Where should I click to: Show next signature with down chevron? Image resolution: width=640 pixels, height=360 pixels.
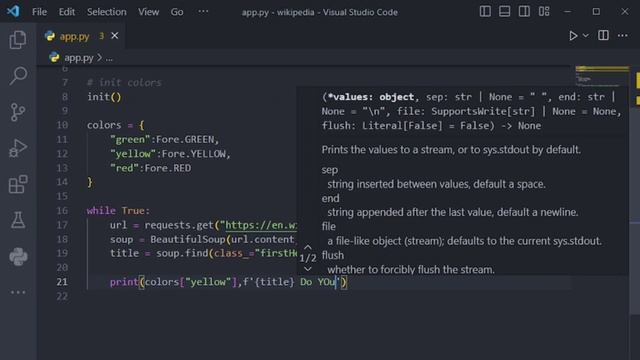[x=308, y=269]
